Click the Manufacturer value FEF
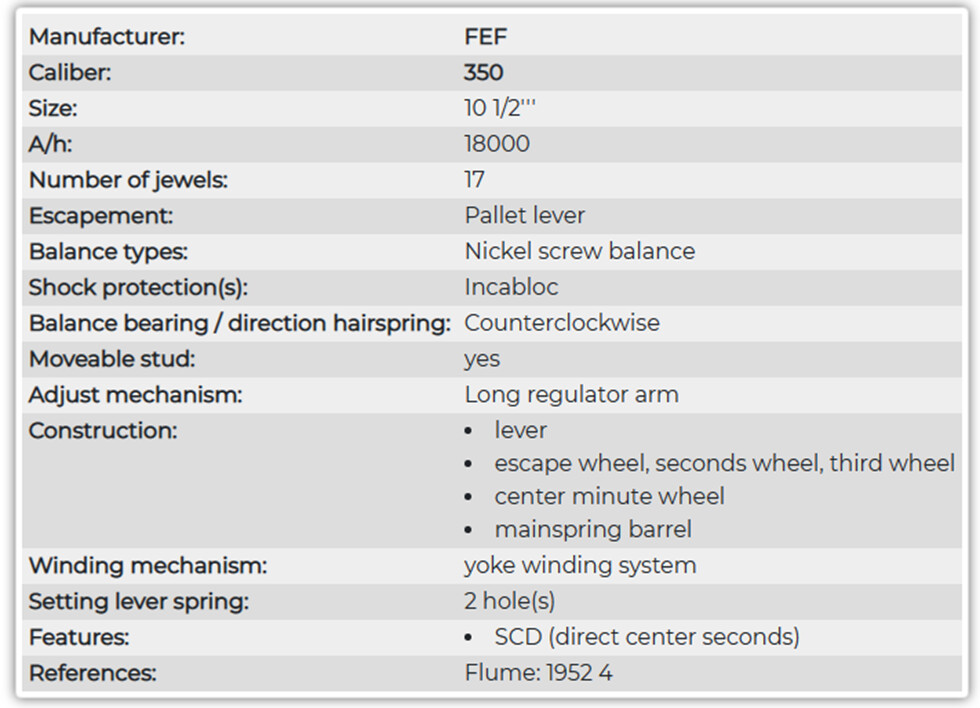The image size is (980, 708). coord(485,36)
